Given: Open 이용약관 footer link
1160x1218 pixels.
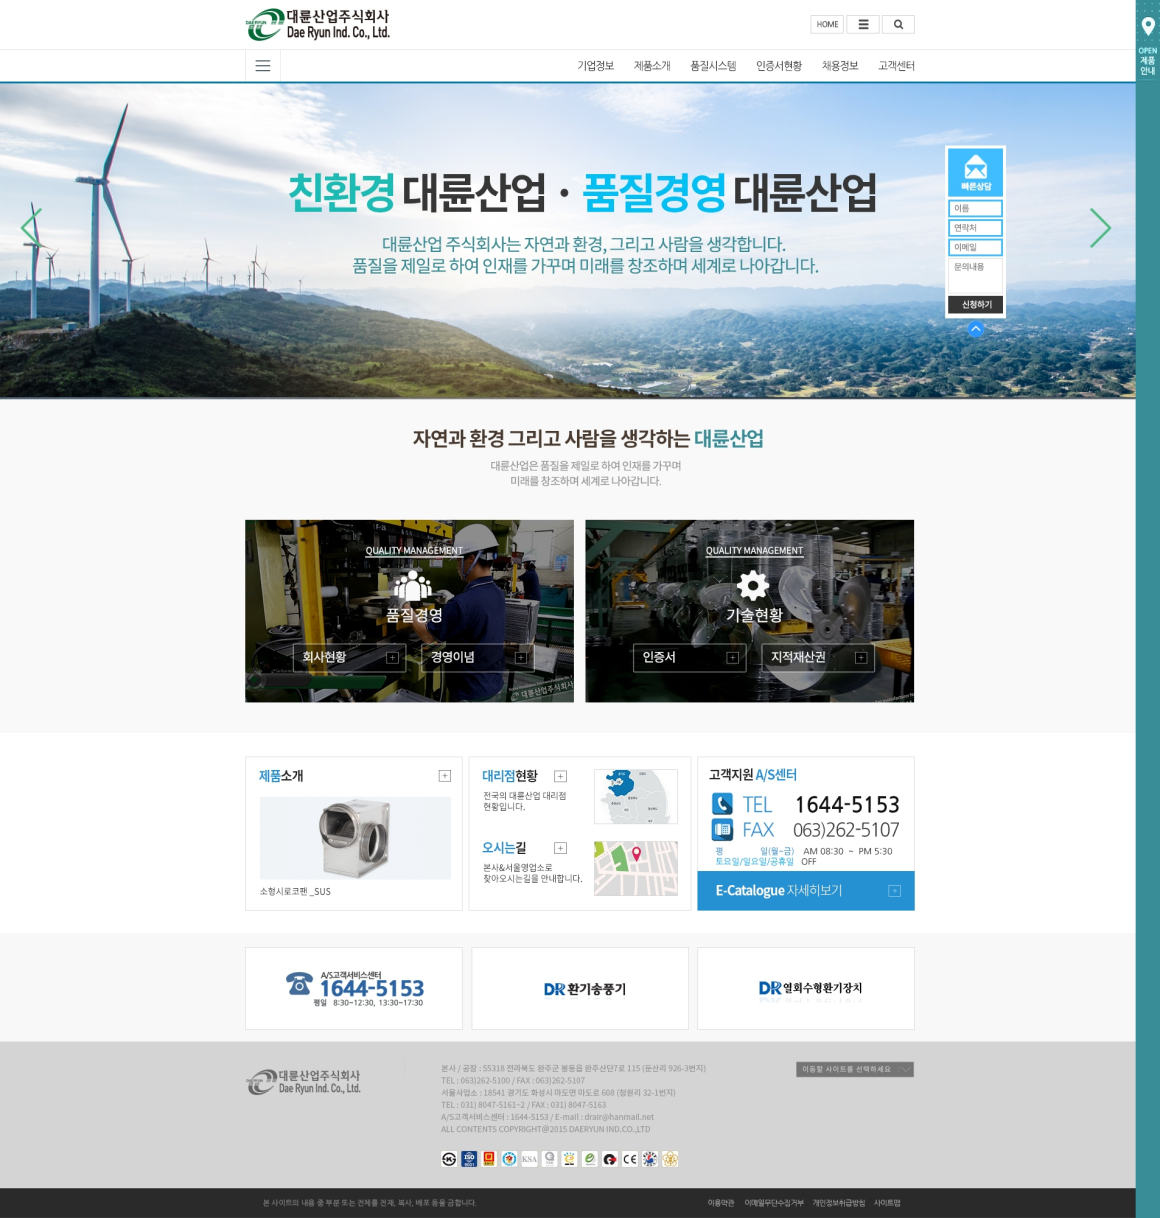Looking at the screenshot, I should [x=721, y=1203].
